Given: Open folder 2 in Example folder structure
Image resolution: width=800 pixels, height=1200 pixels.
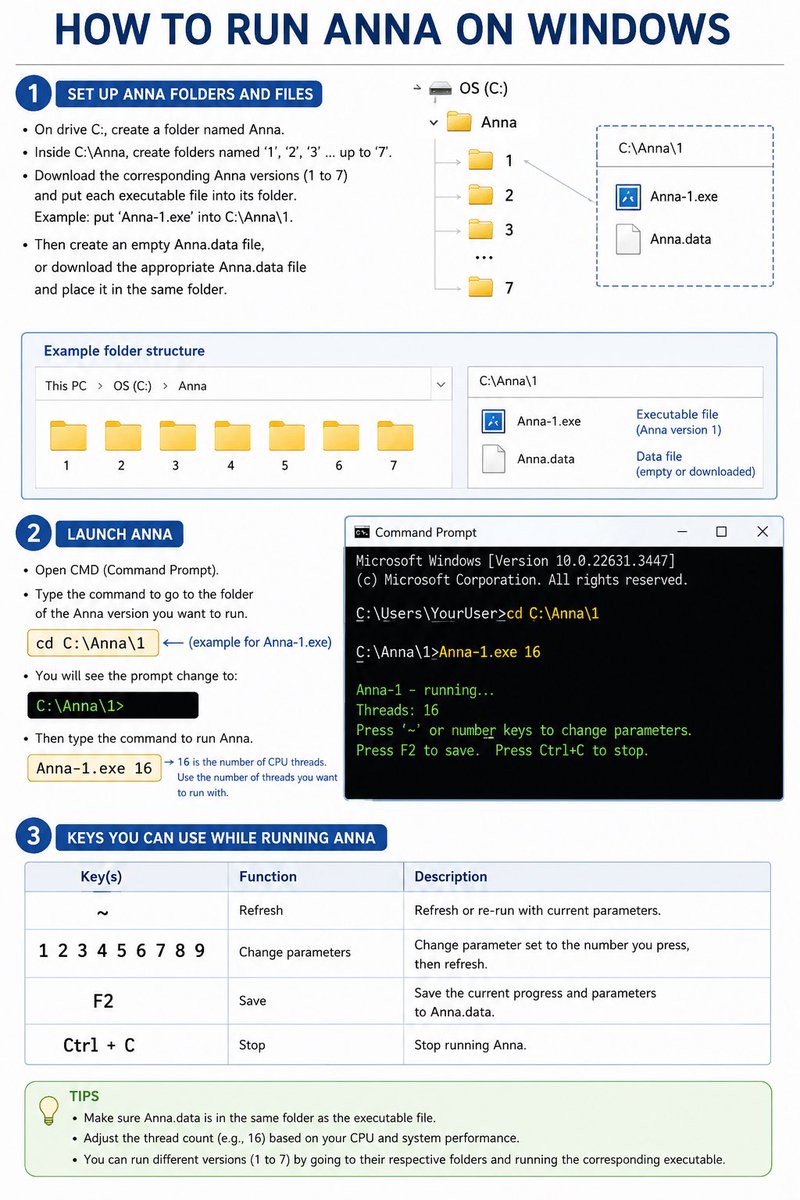Looking at the screenshot, I should pos(123,436).
